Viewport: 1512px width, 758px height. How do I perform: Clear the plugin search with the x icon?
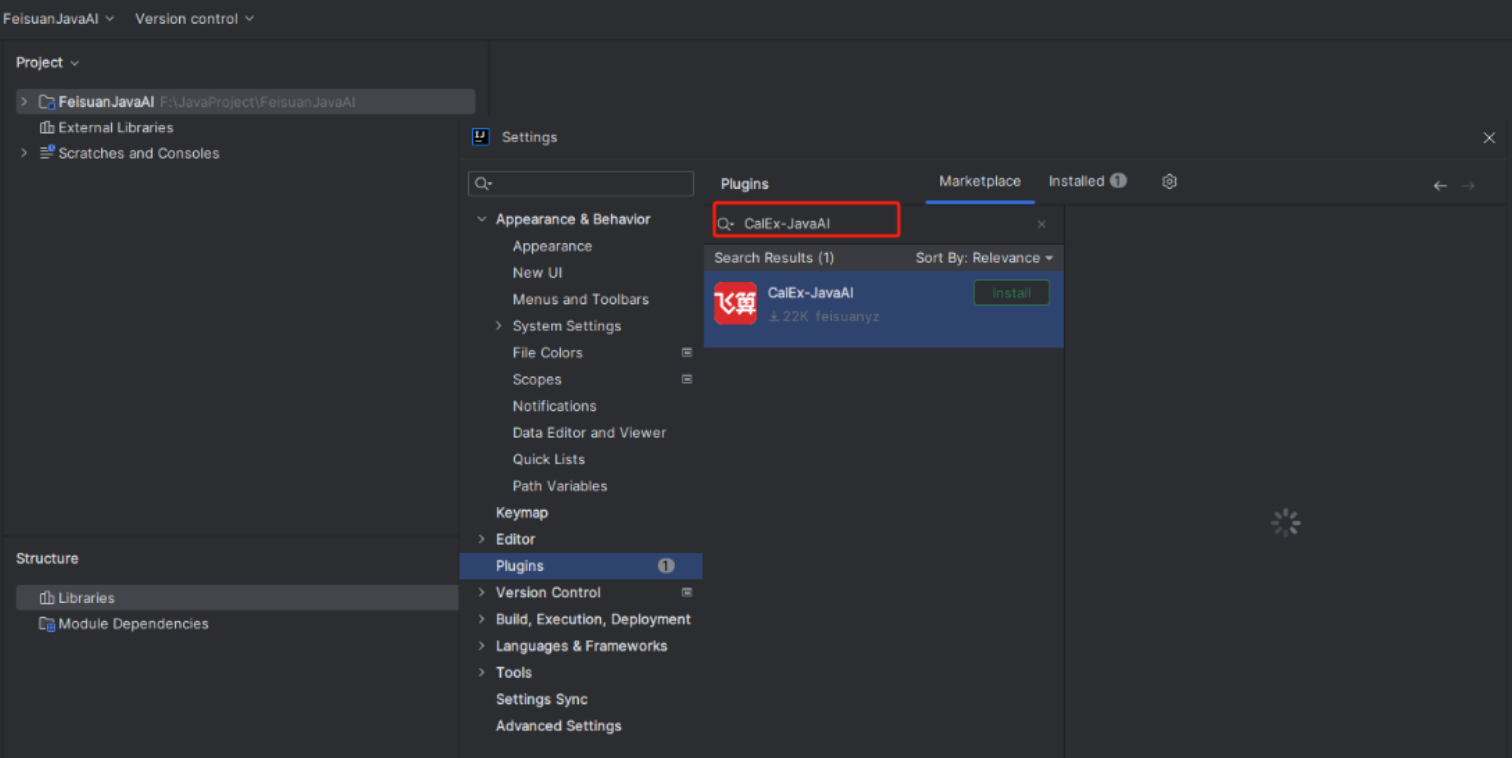[1041, 224]
